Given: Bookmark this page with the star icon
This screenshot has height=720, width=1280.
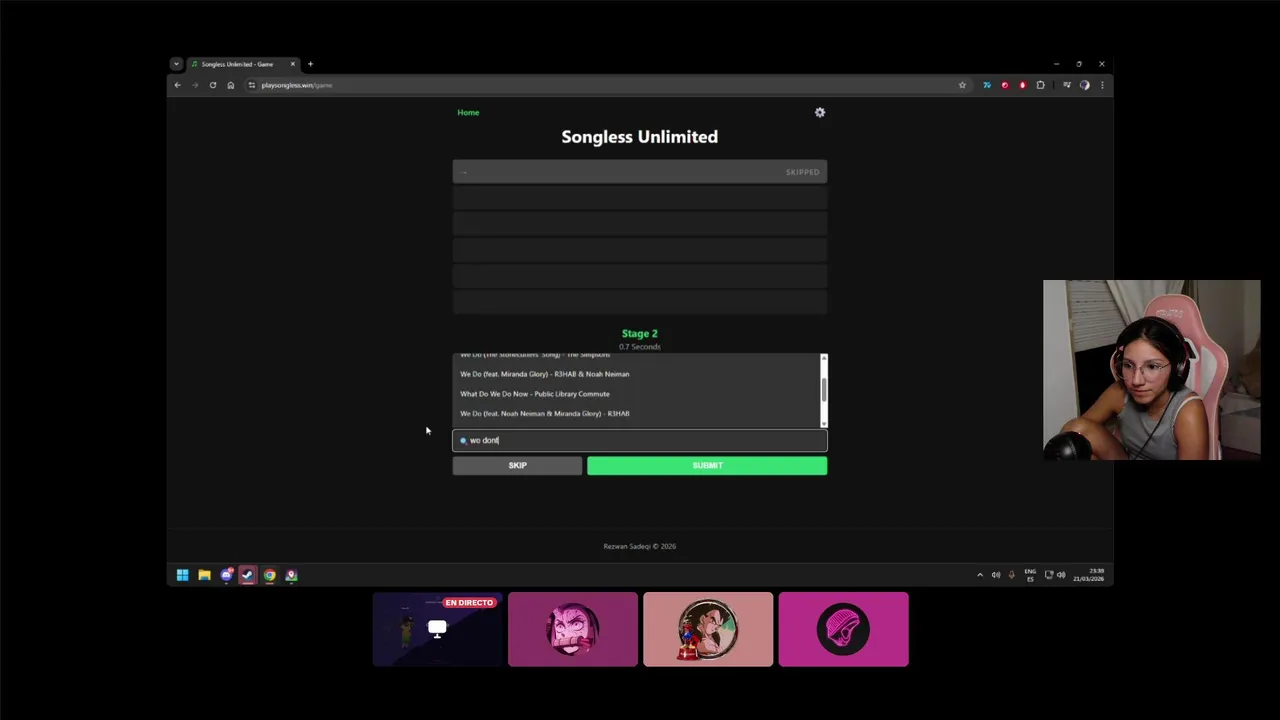Looking at the screenshot, I should (x=963, y=85).
